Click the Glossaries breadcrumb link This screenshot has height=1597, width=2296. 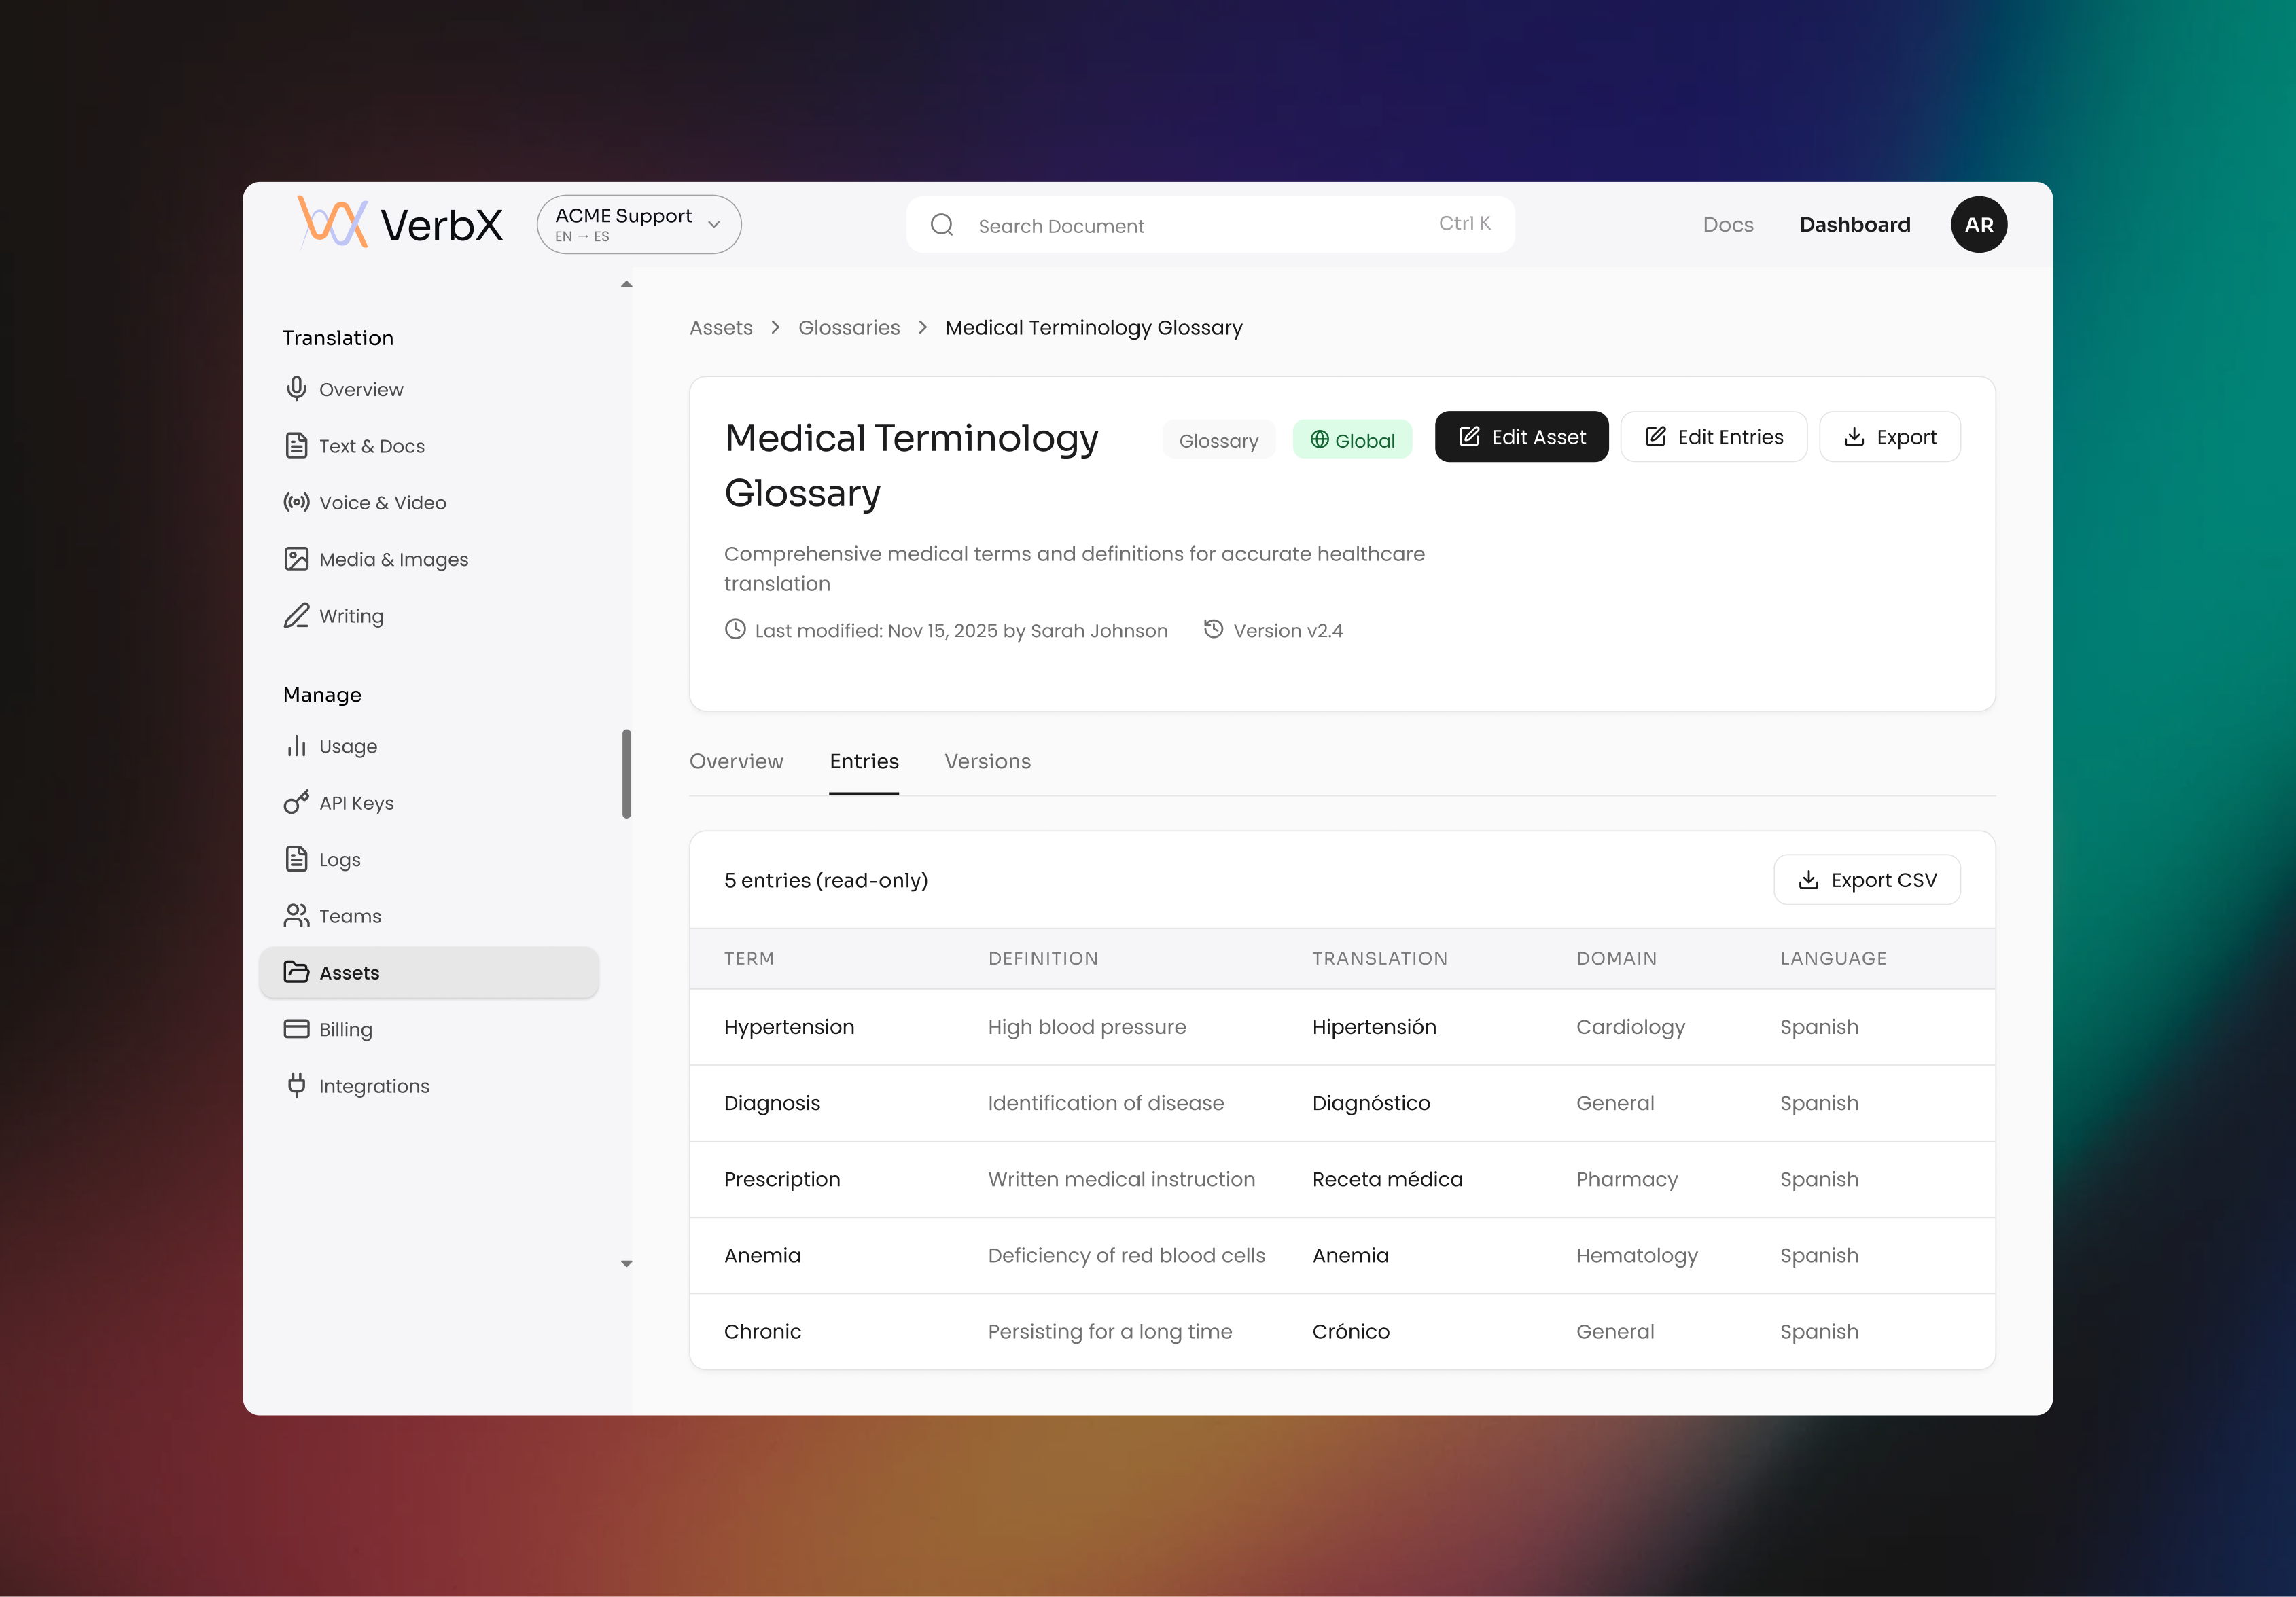[x=848, y=328]
